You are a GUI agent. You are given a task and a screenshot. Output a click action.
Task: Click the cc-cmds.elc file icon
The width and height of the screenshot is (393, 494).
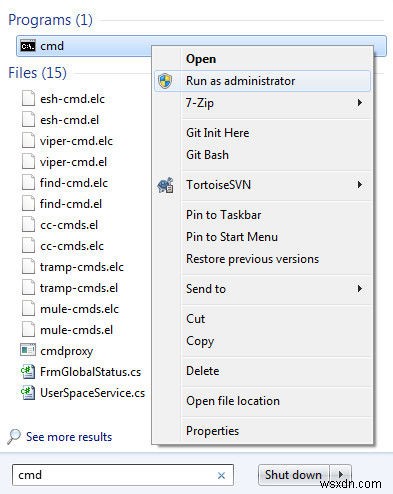tap(28, 246)
